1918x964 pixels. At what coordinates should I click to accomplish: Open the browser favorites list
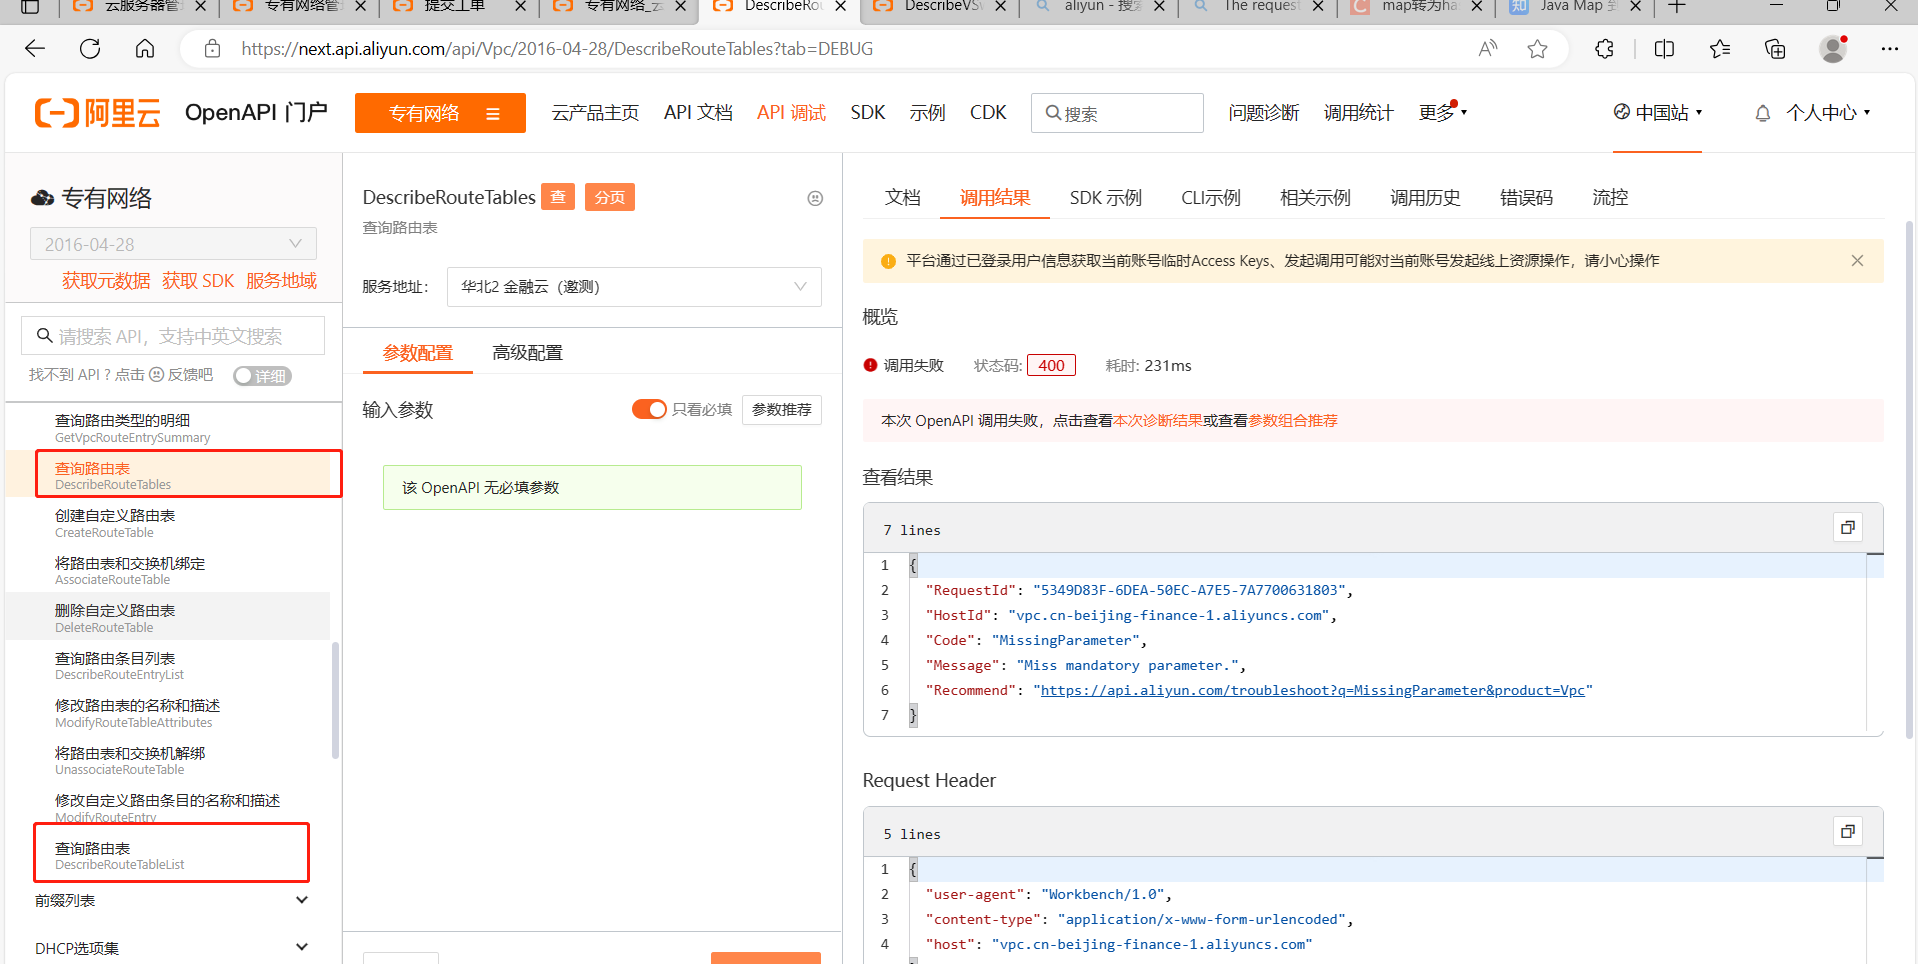1720,49
